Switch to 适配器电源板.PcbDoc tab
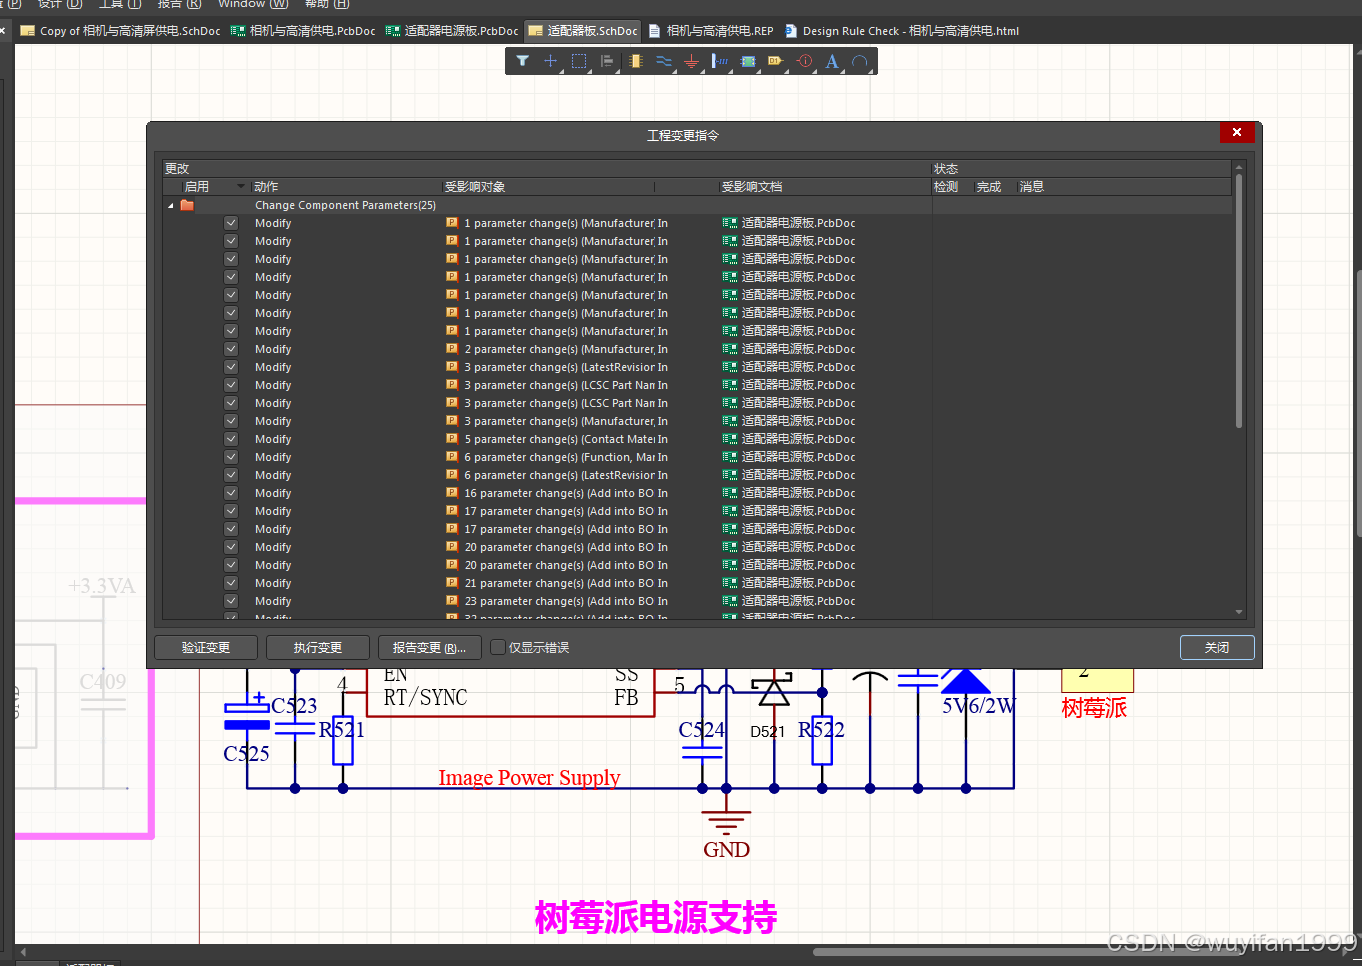The image size is (1362, 966). 452,31
